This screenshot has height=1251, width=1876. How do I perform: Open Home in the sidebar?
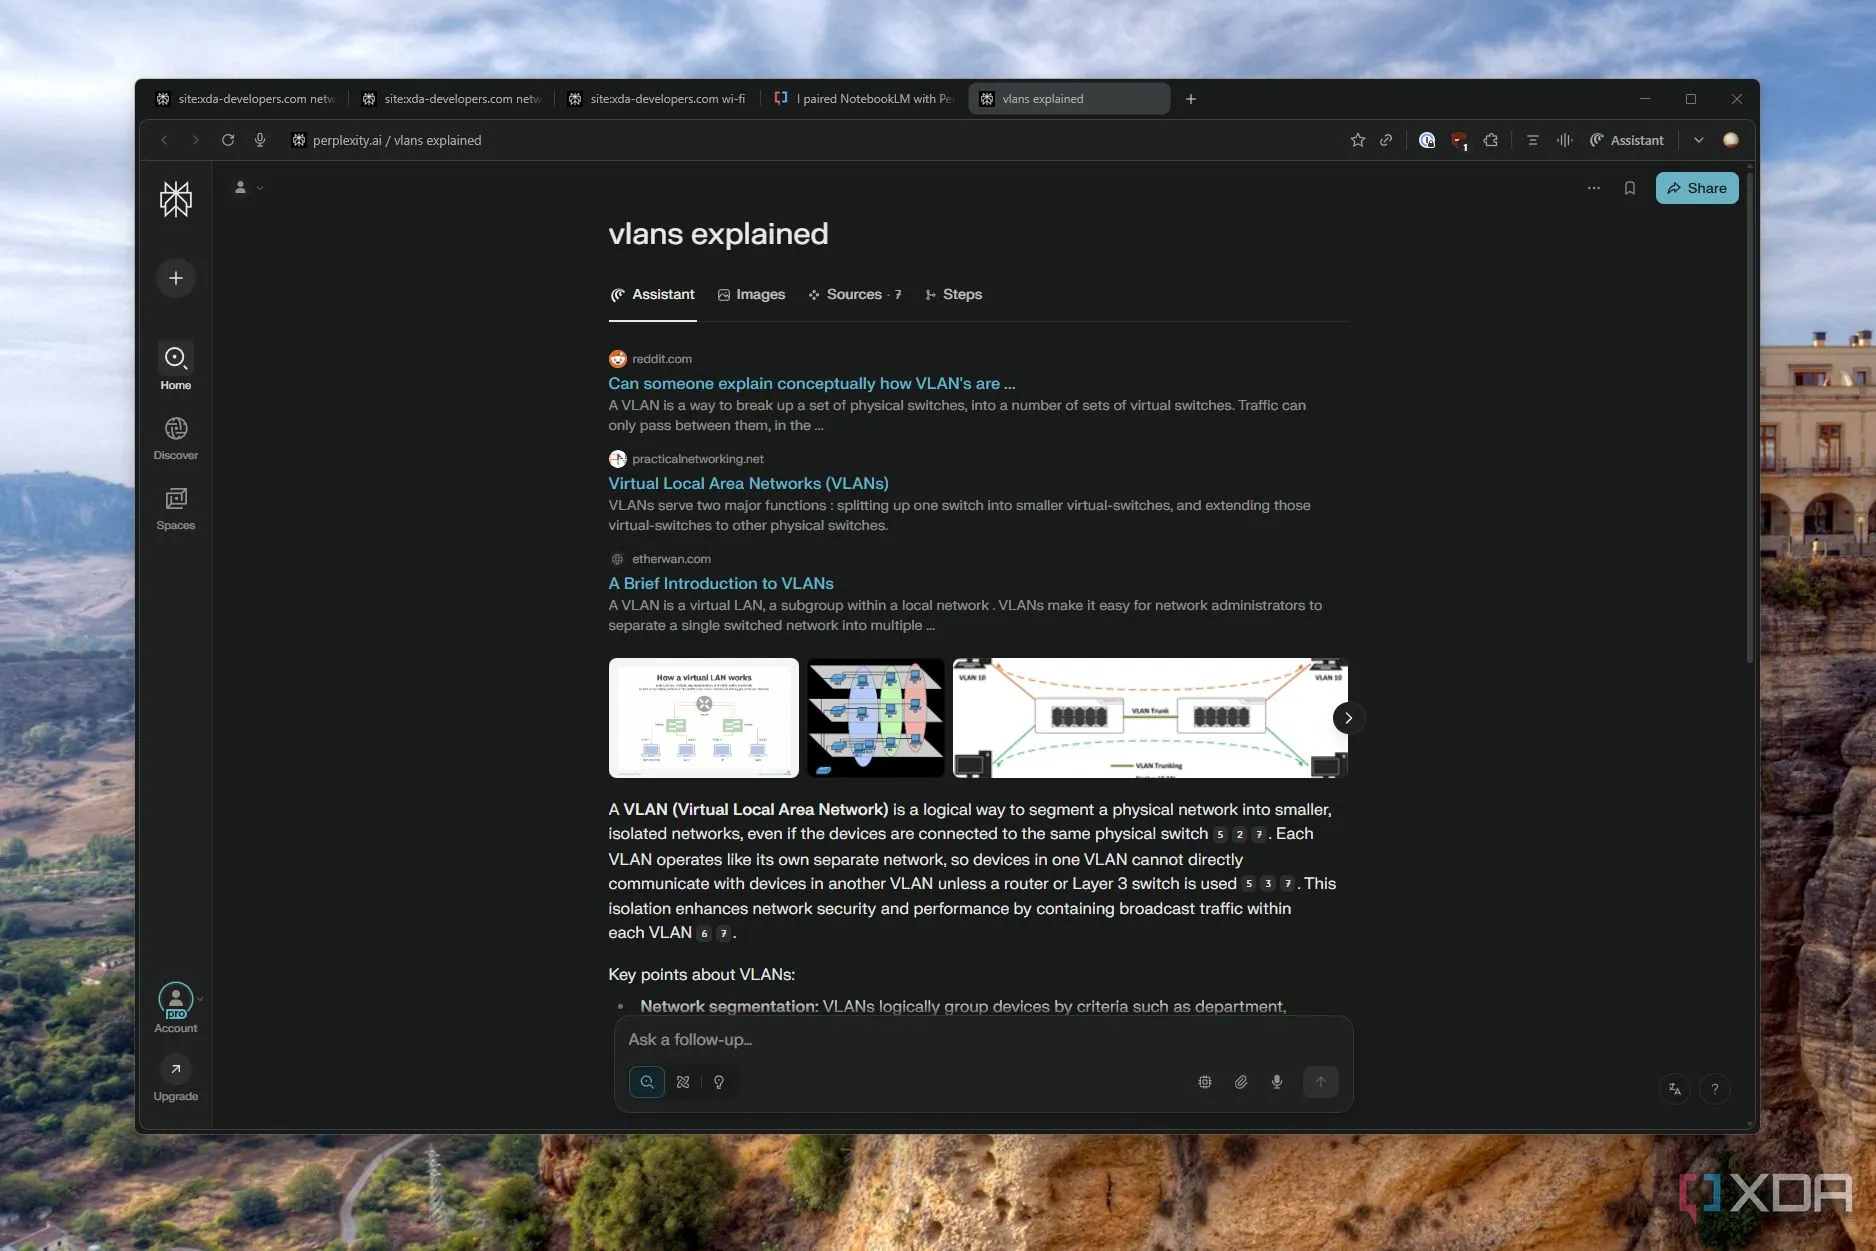[x=176, y=367]
